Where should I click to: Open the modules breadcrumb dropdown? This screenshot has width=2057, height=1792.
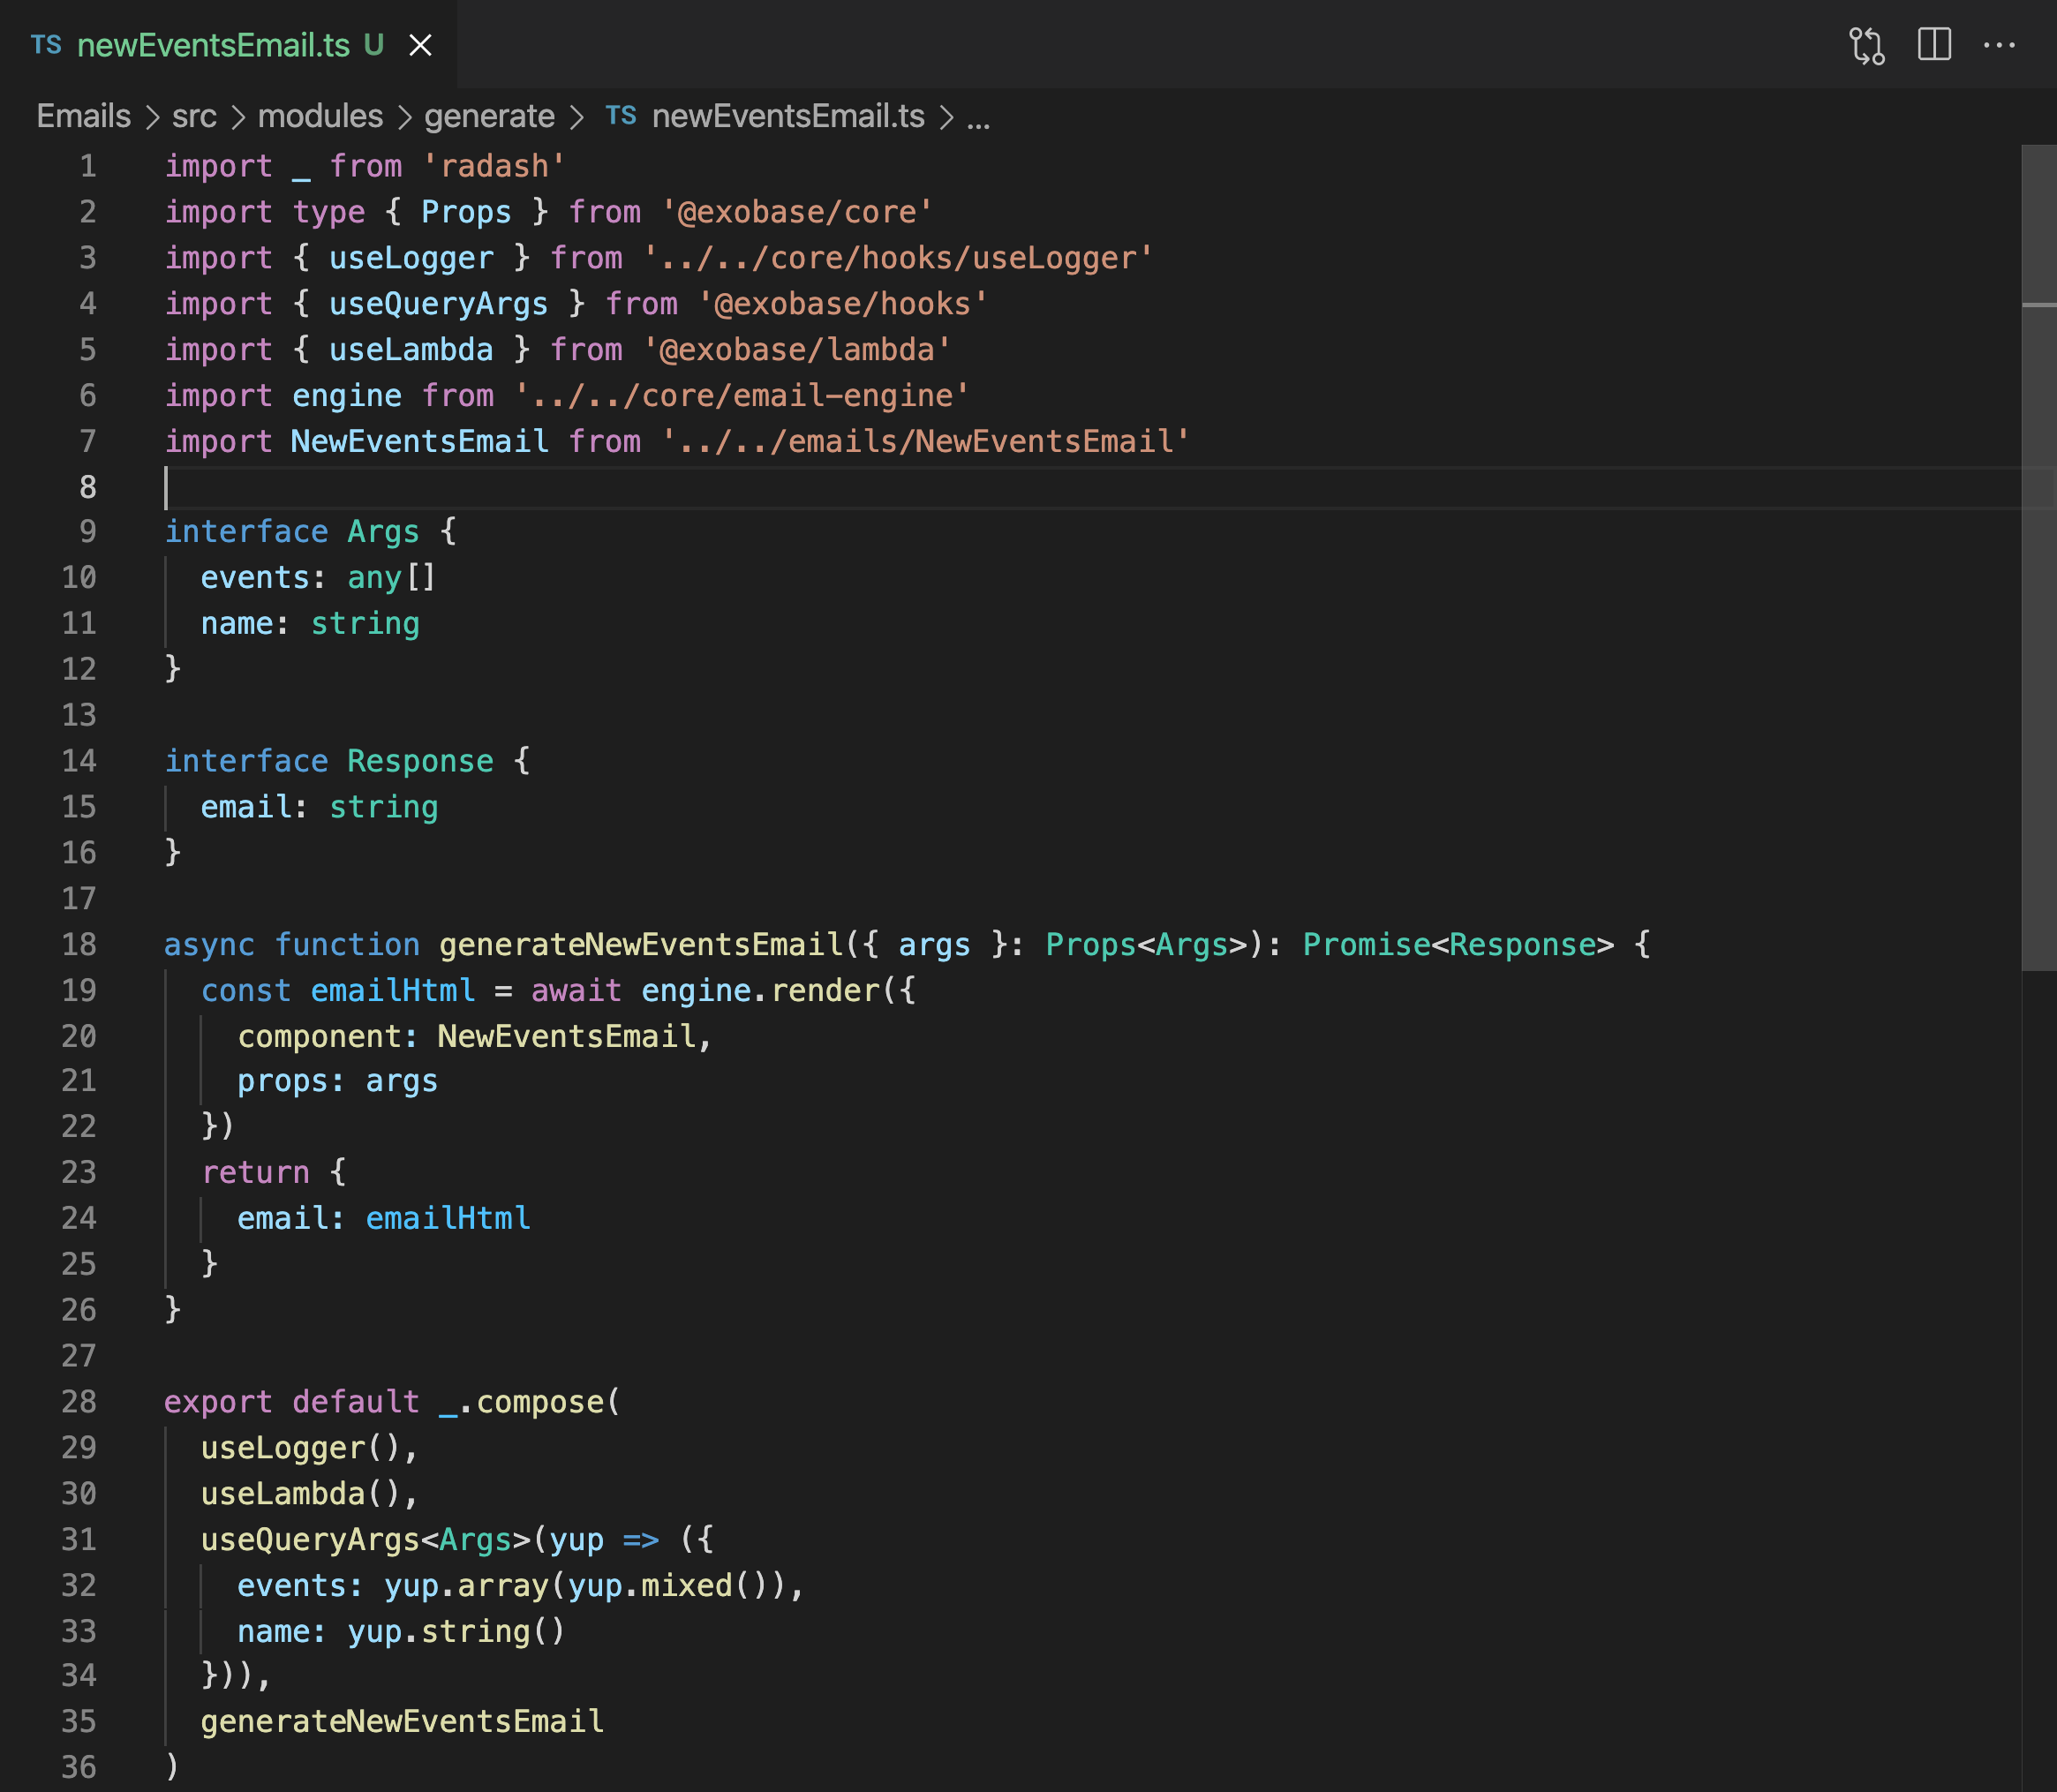tap(319, 115)
